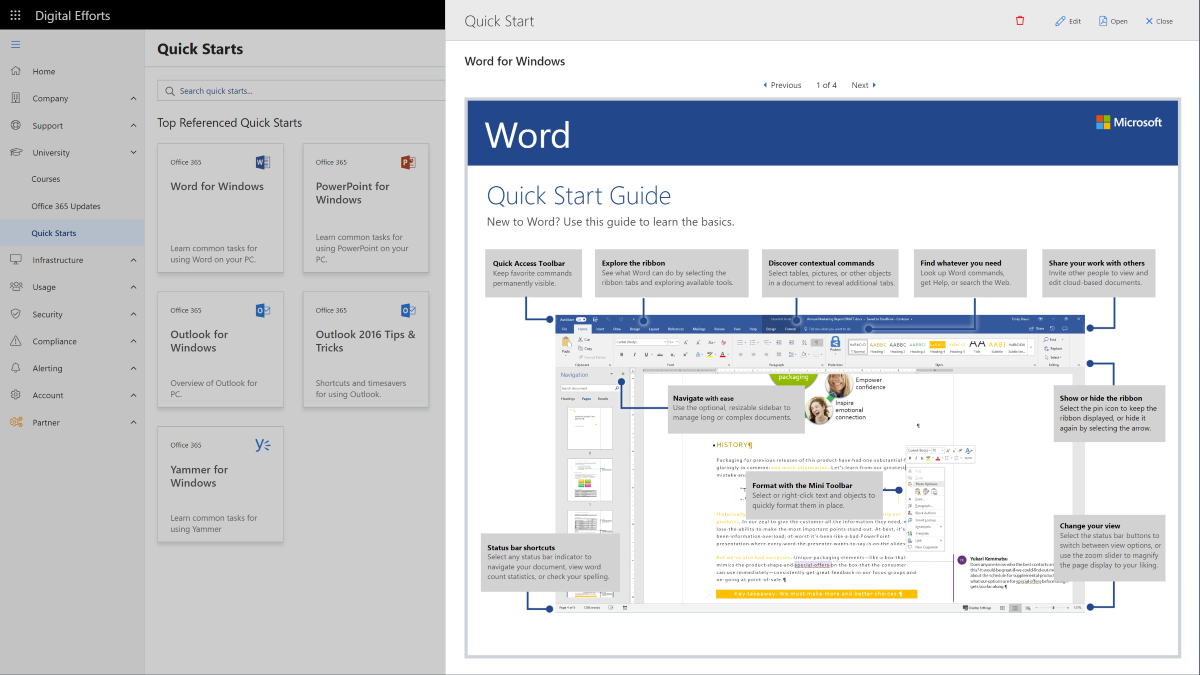
Task: Expand the Alerting menu chevron
Action: 133,368
